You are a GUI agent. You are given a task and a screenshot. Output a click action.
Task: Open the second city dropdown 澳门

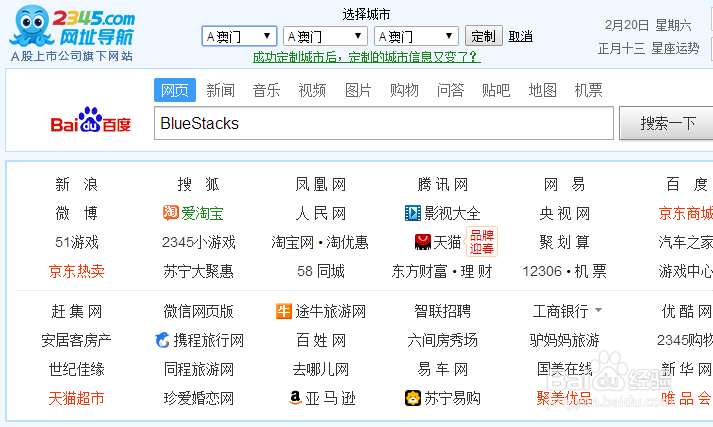[x=325, y=36]
